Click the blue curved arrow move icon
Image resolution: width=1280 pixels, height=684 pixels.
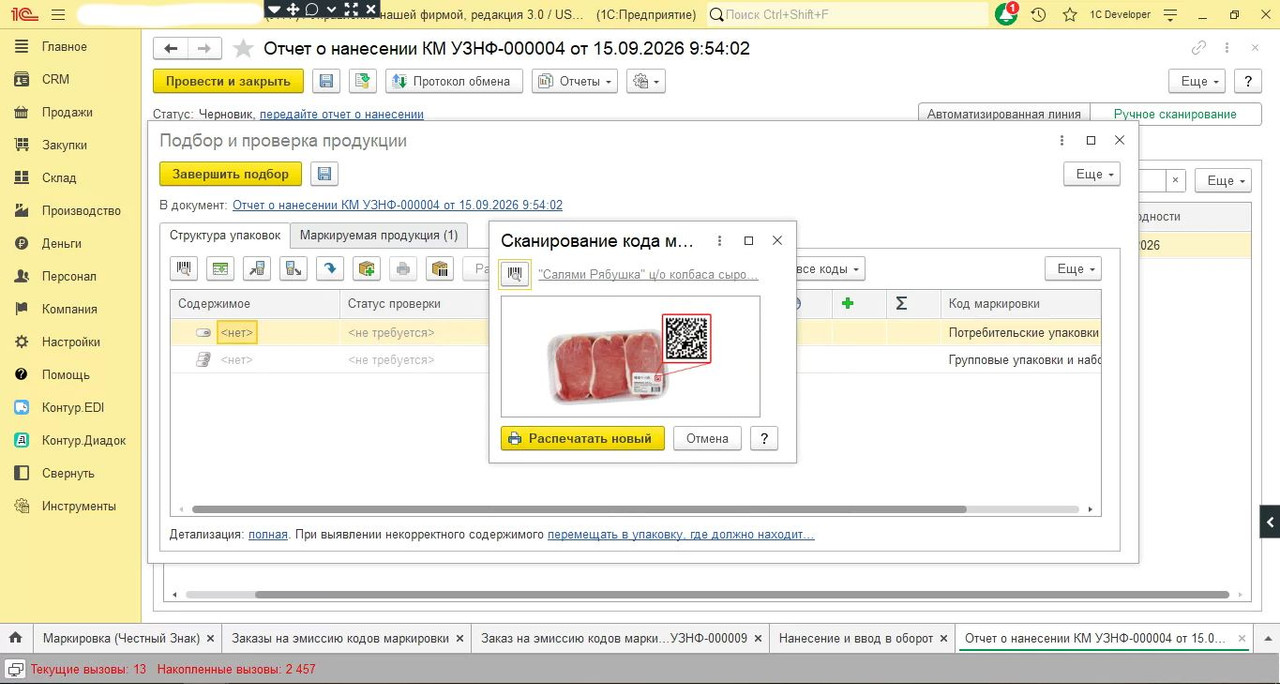[330, 268]
